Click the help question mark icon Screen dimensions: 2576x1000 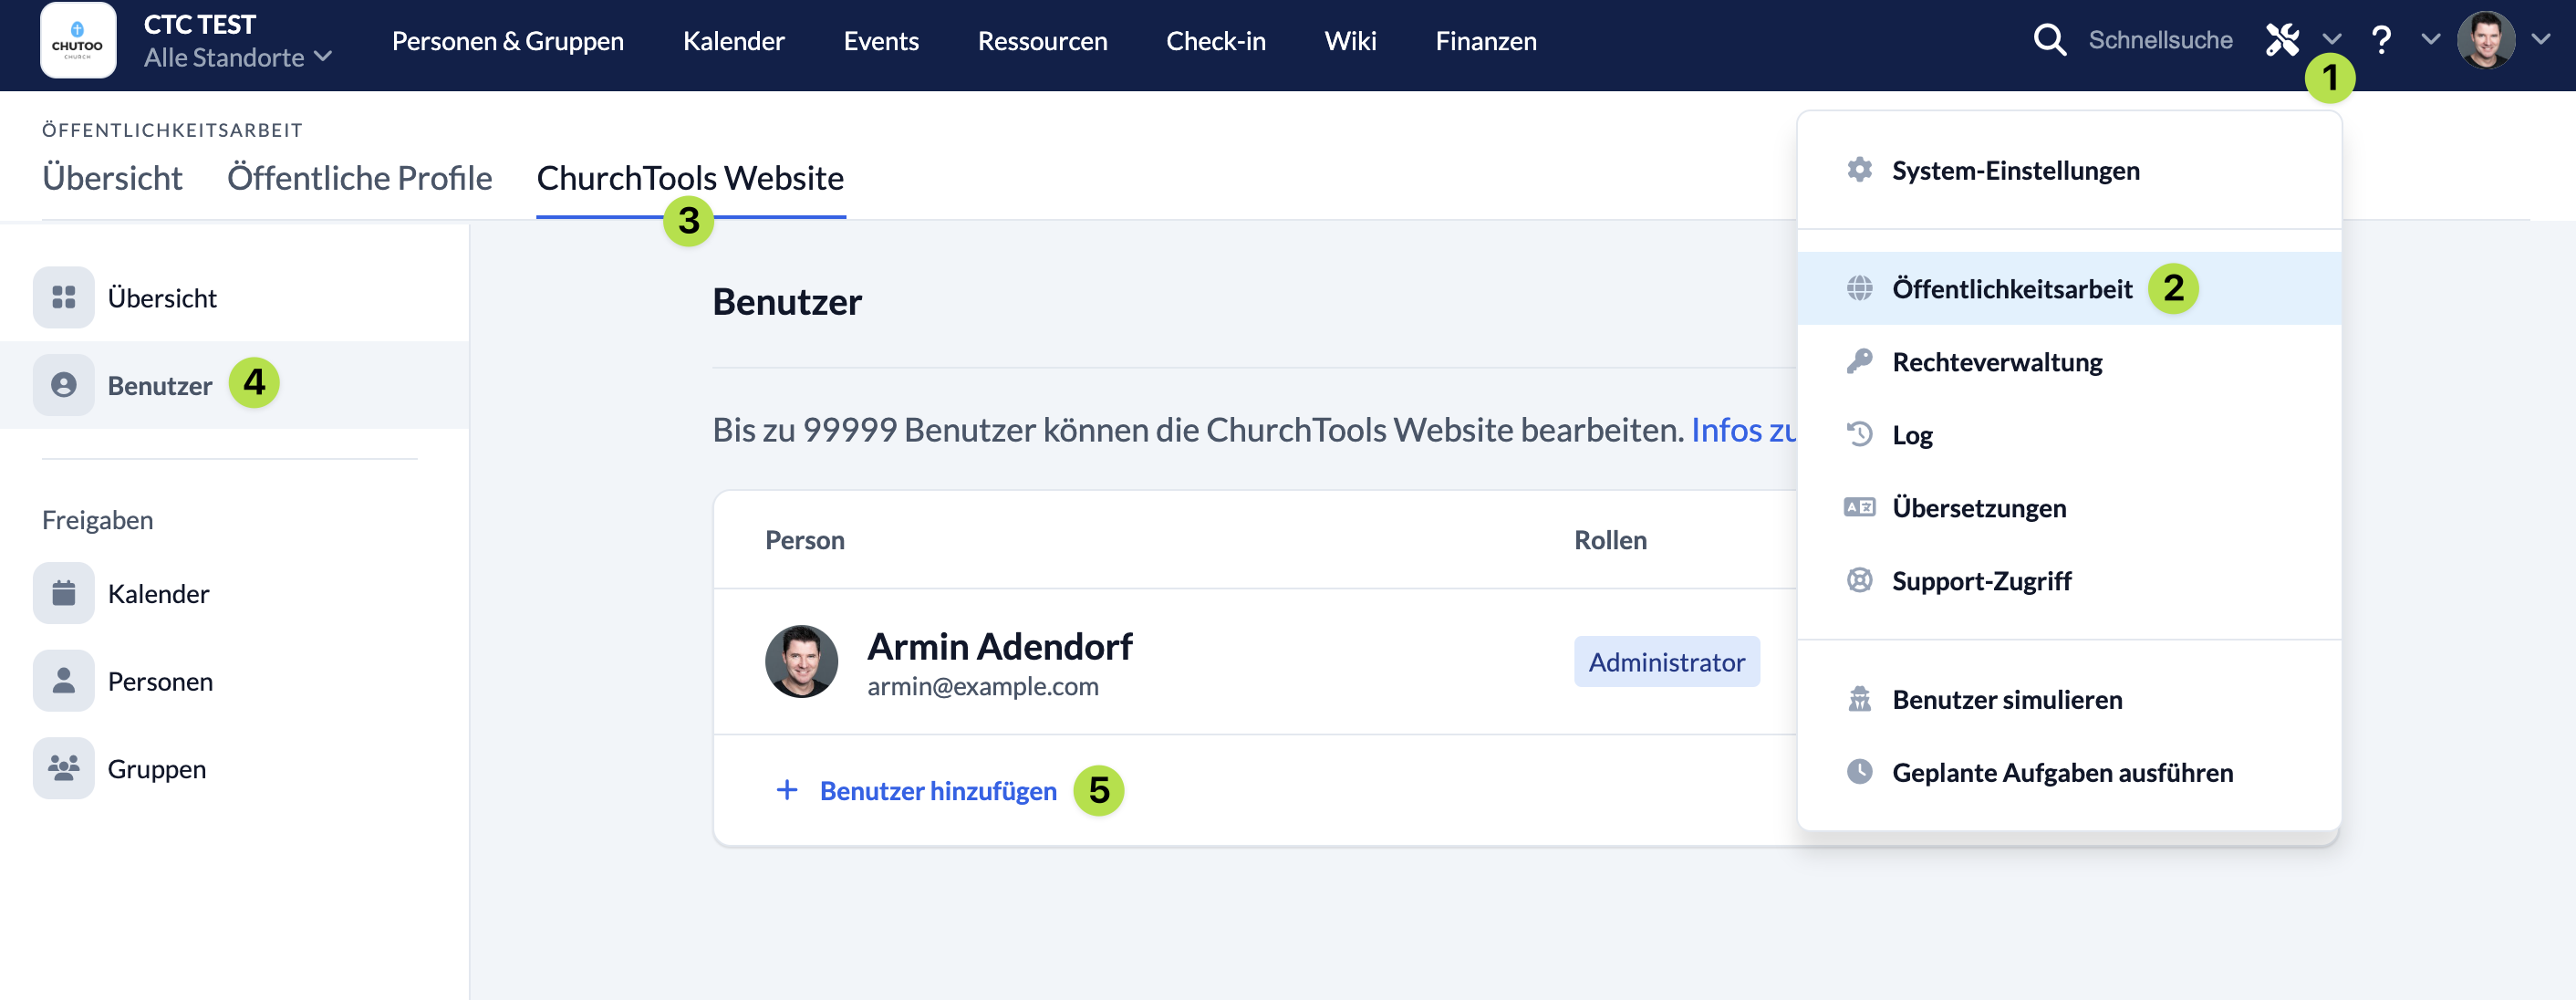(2381, 40)
